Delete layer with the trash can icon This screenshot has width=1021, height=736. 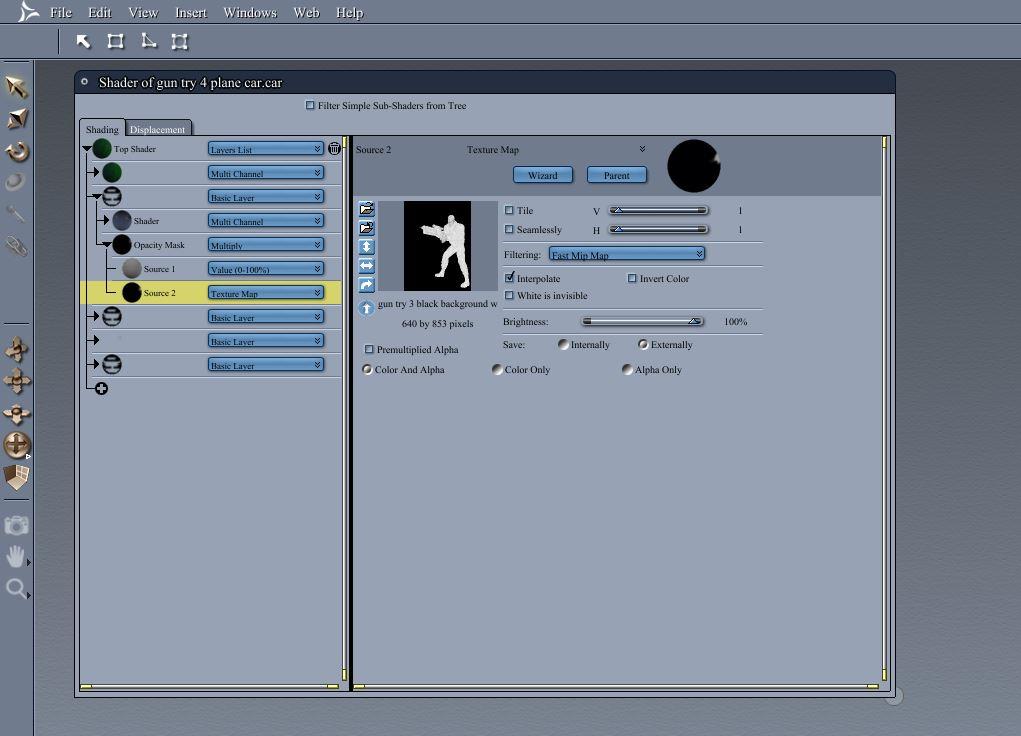pyautogui.click(x=334, y=149)
